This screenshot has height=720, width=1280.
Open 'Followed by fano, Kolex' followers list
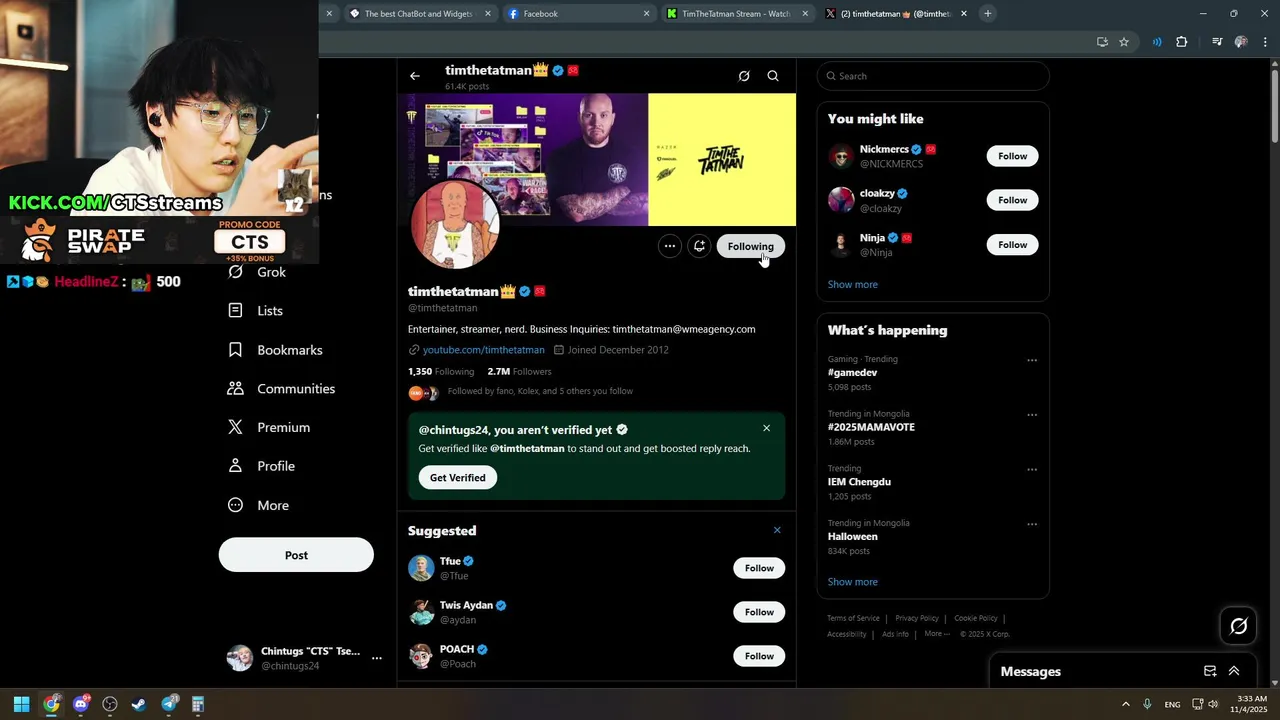(x=540, y=391)
